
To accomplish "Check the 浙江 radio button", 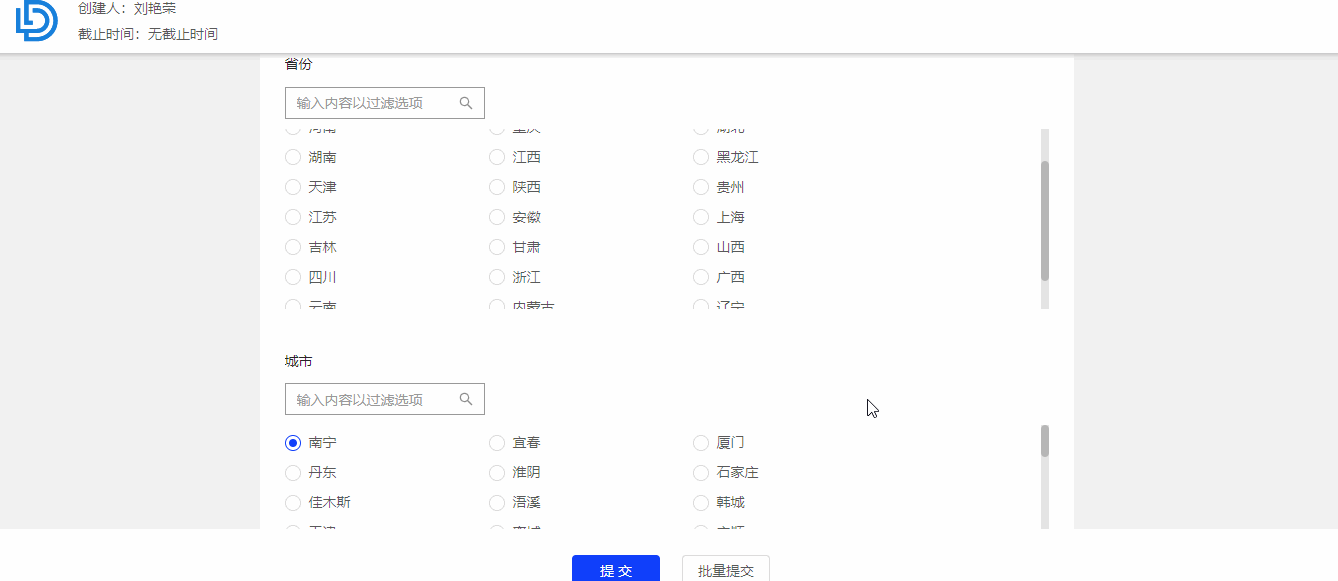I will tap(497, 277).
